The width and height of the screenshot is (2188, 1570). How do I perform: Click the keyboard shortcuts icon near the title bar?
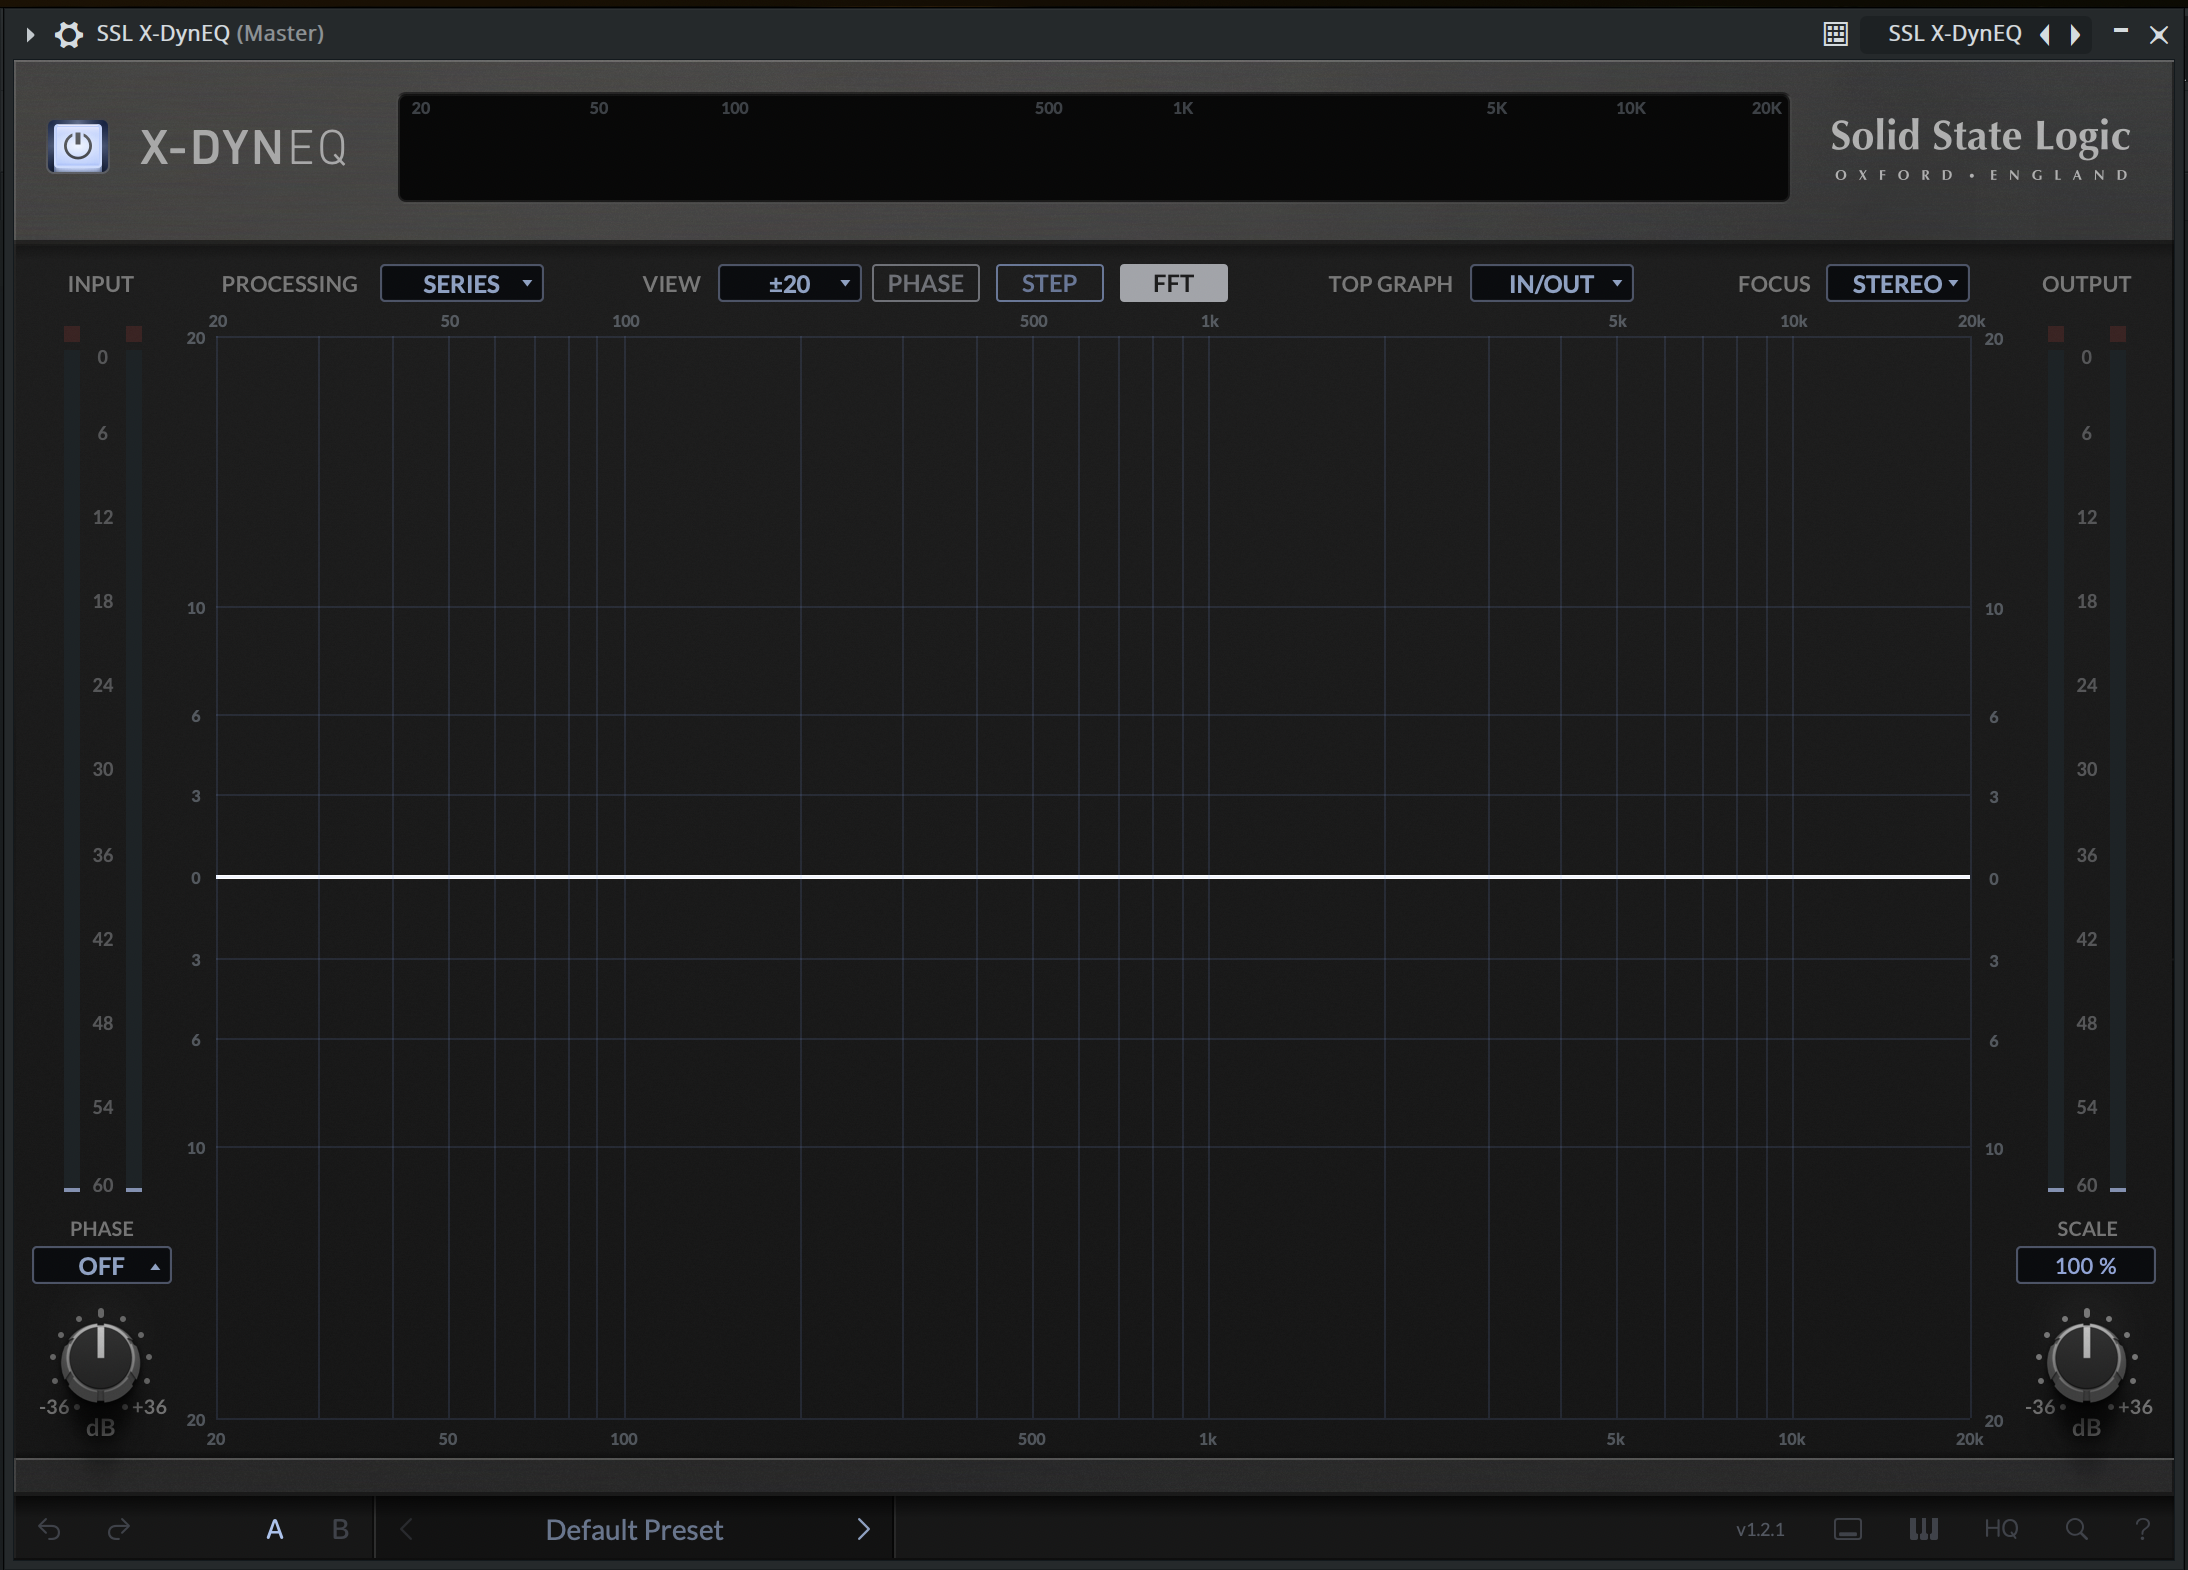point(1835,33)
